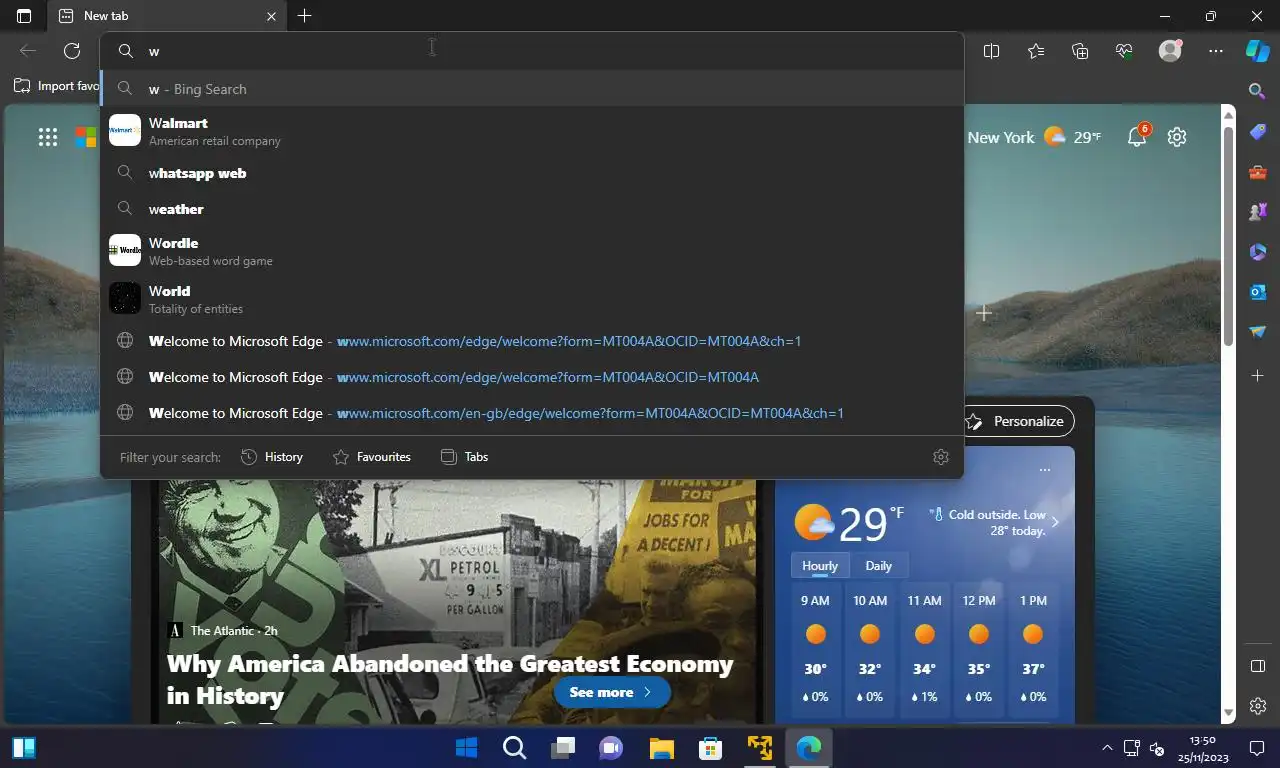Open apps grid launcher icon
This screenshot has height=768, width=1280.
click(48, 138)
